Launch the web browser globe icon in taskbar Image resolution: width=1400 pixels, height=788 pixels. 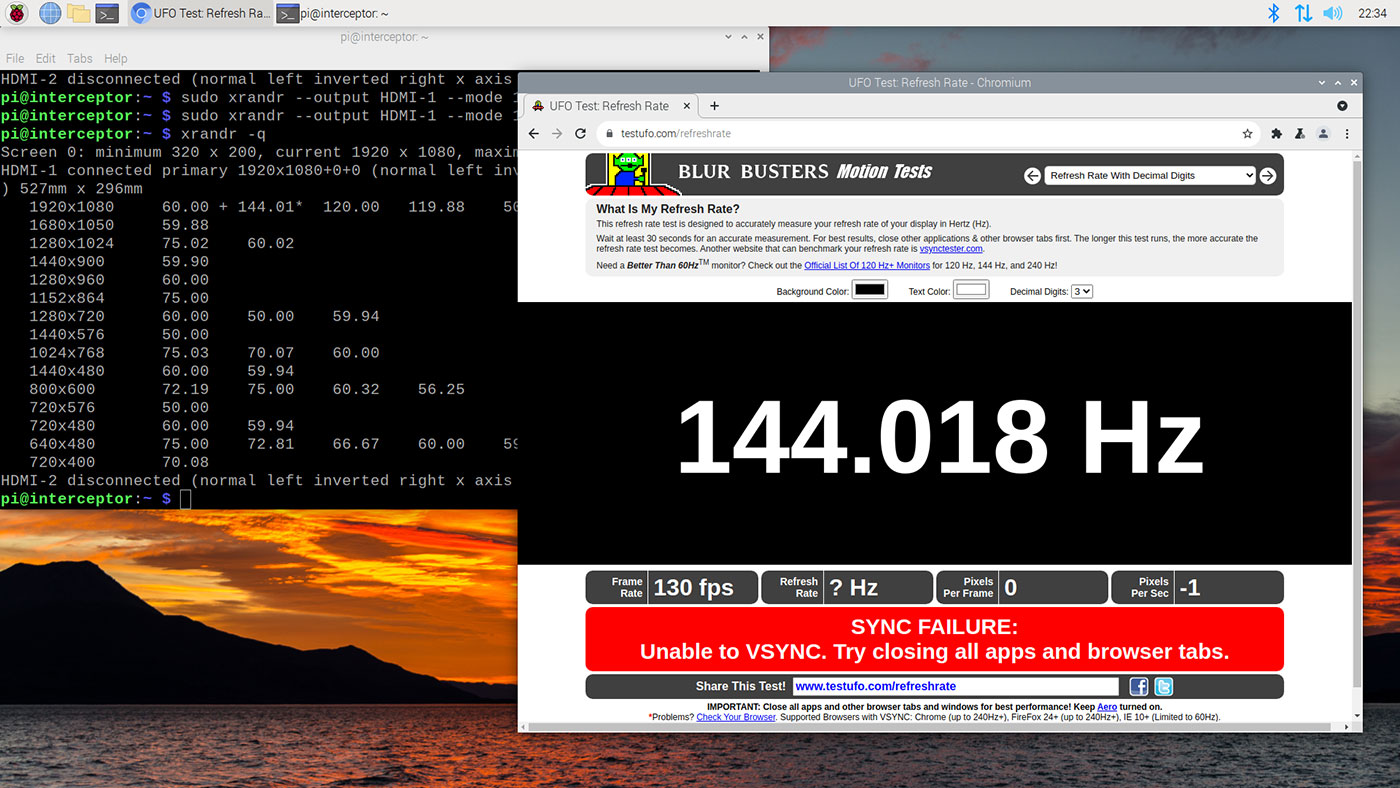(49, 13)
